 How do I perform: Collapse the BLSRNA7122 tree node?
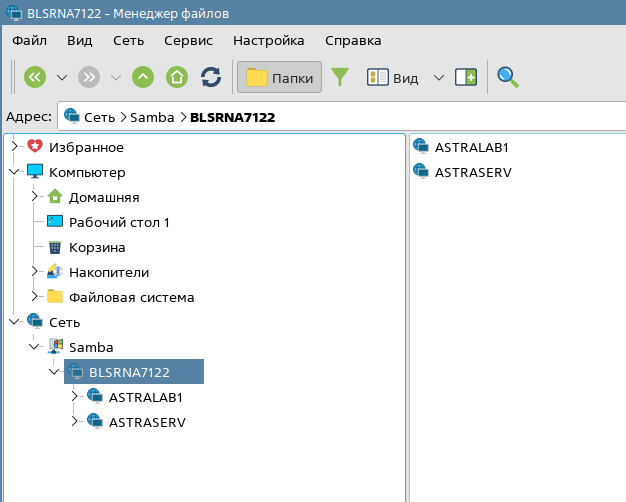pos(54,372)
